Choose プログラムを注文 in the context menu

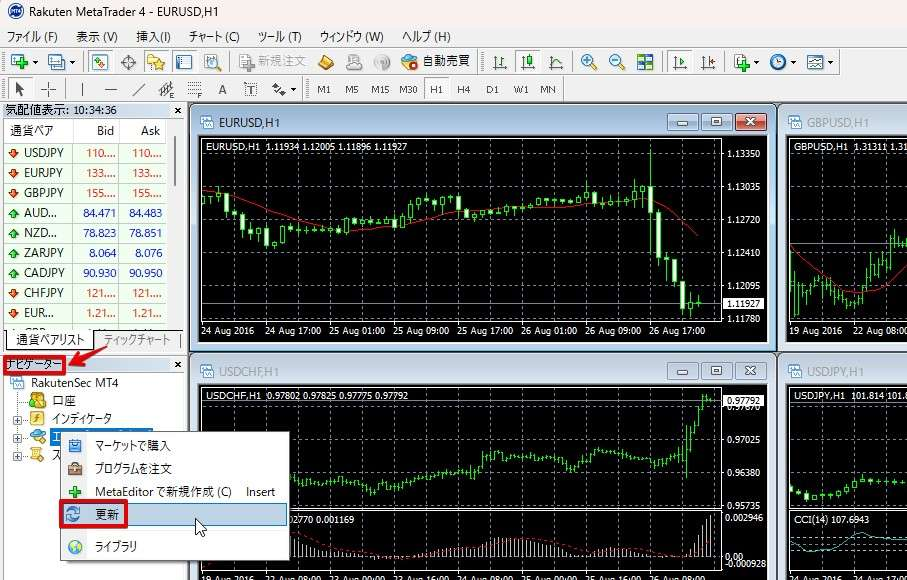point(174,468)
